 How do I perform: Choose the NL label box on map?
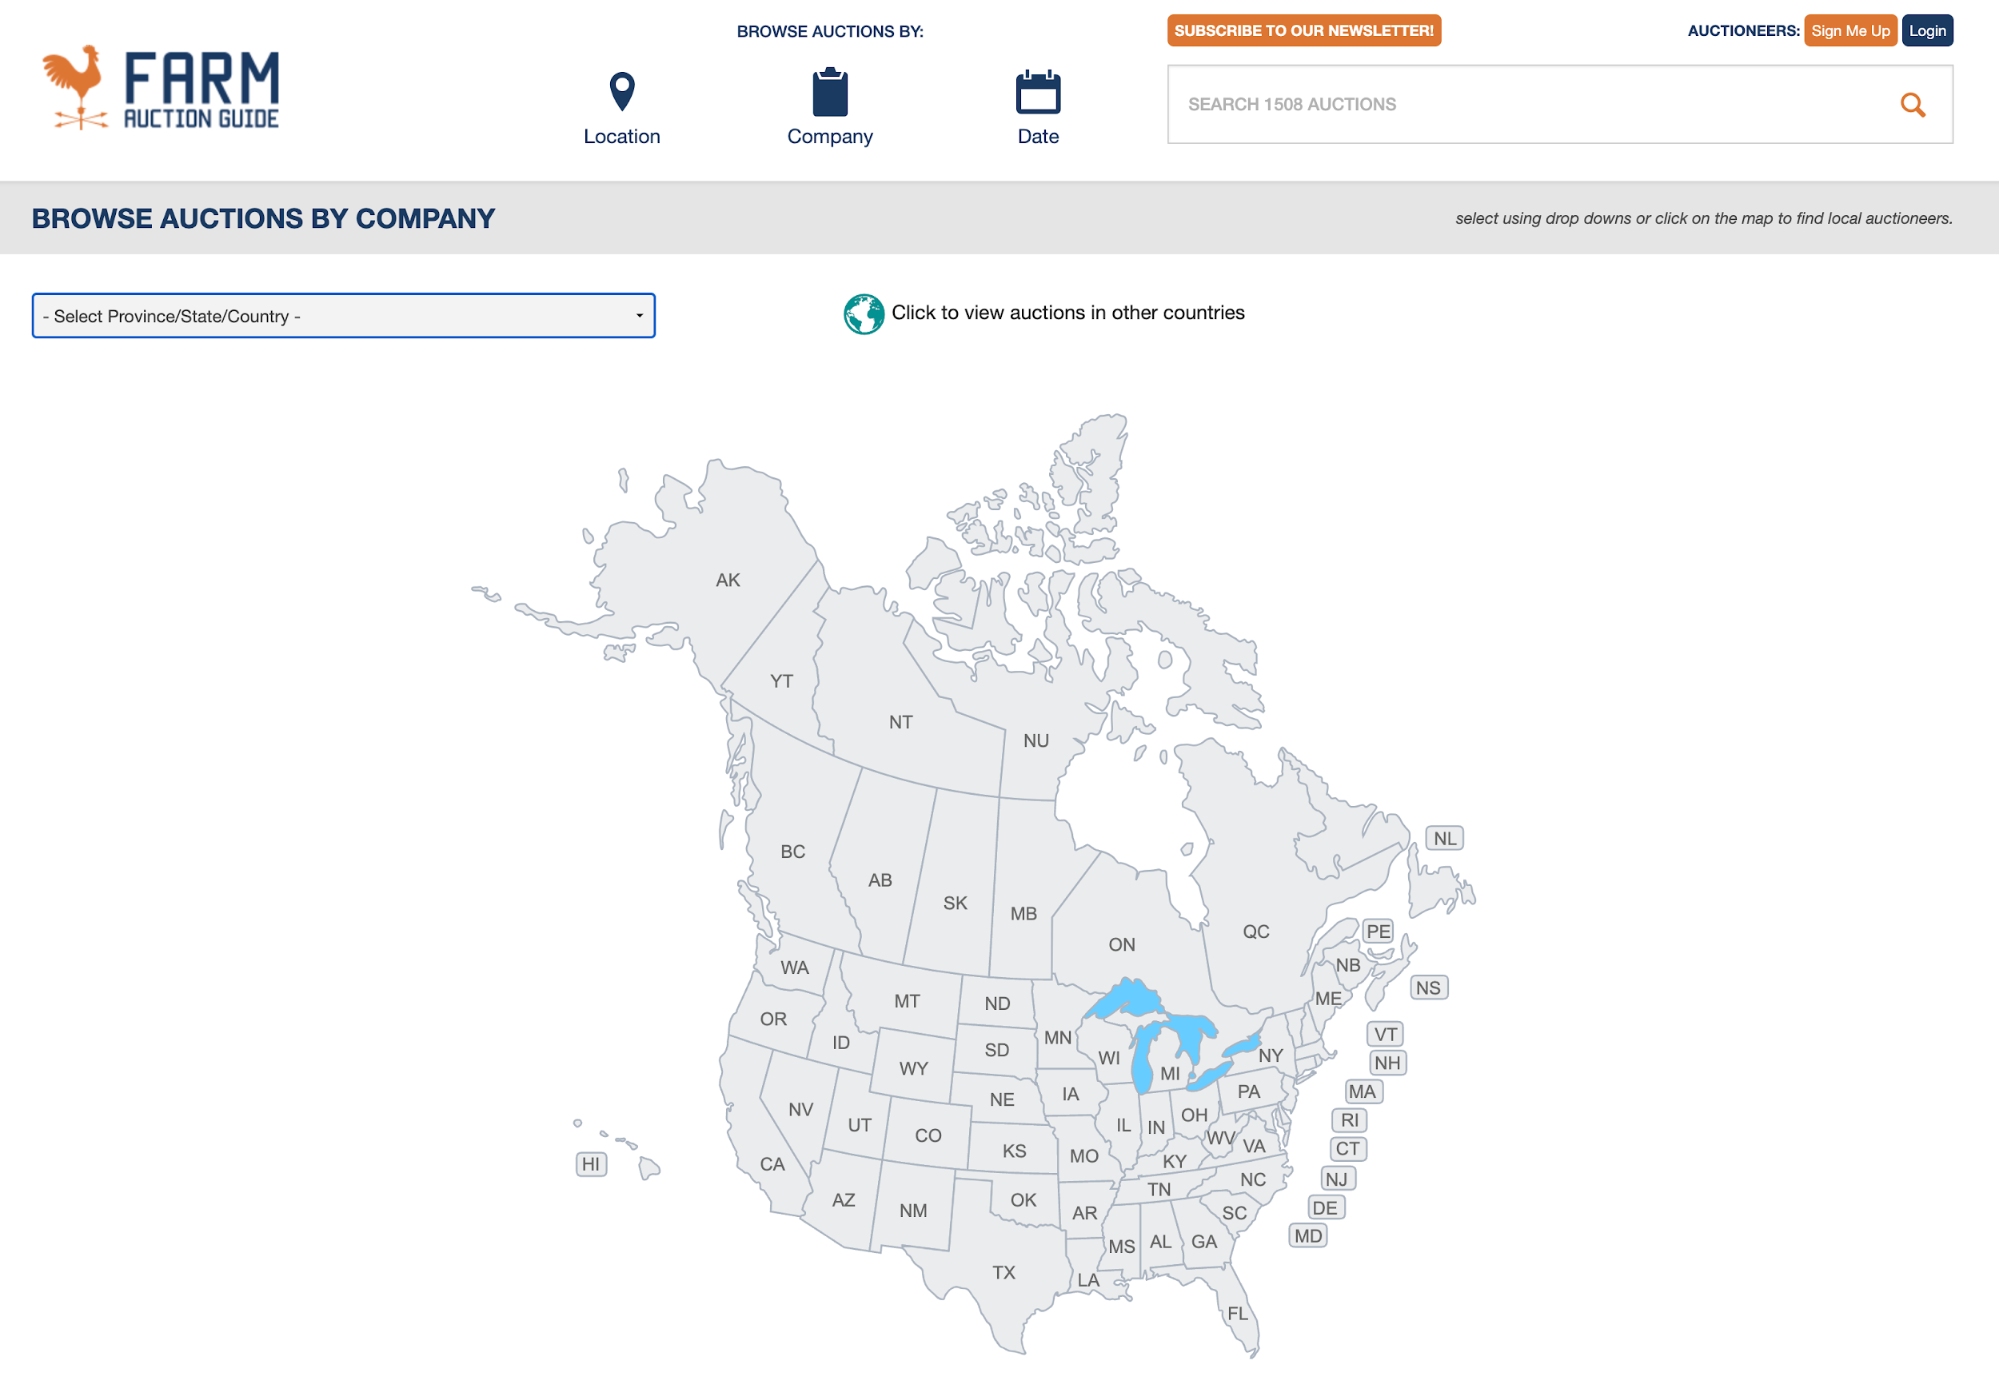pyautogui.click(x=1445, y=838)
